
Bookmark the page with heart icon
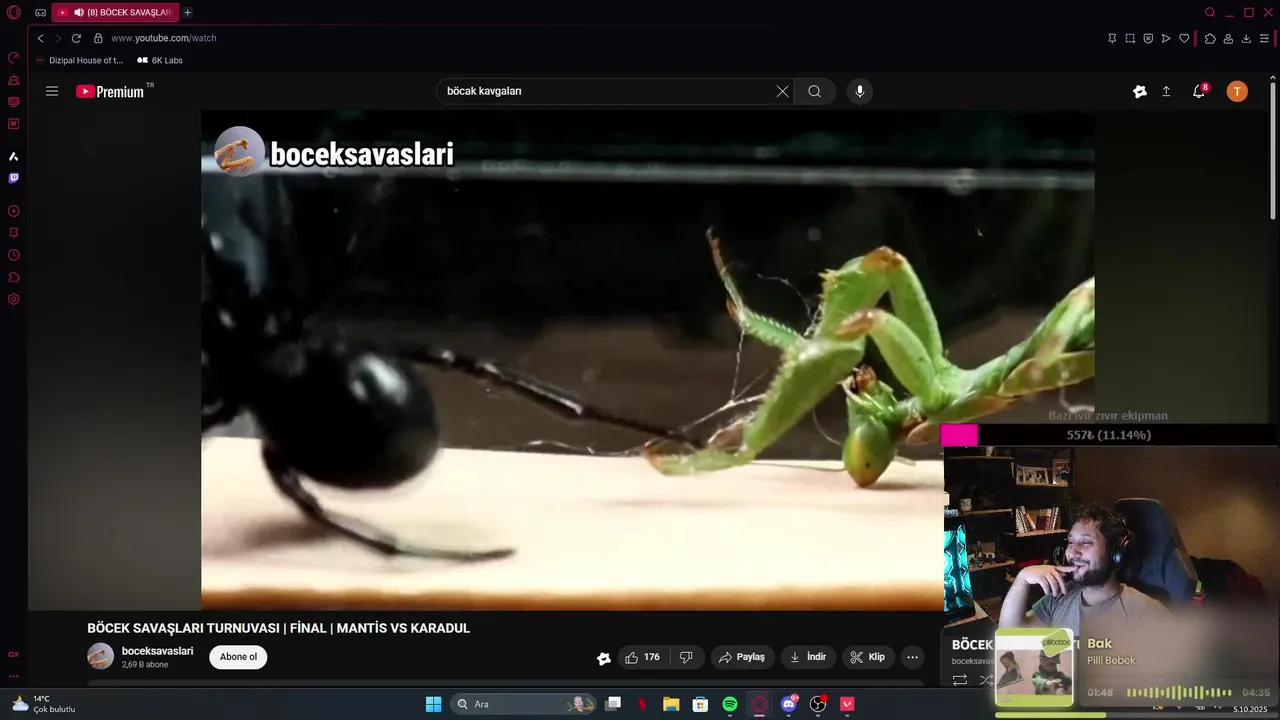(x=1184, y=38)
